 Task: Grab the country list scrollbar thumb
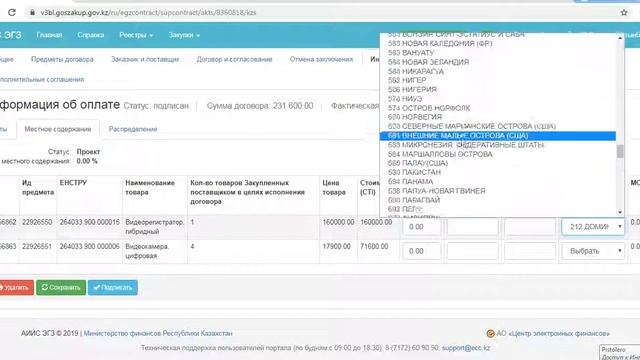click(620, 151)
